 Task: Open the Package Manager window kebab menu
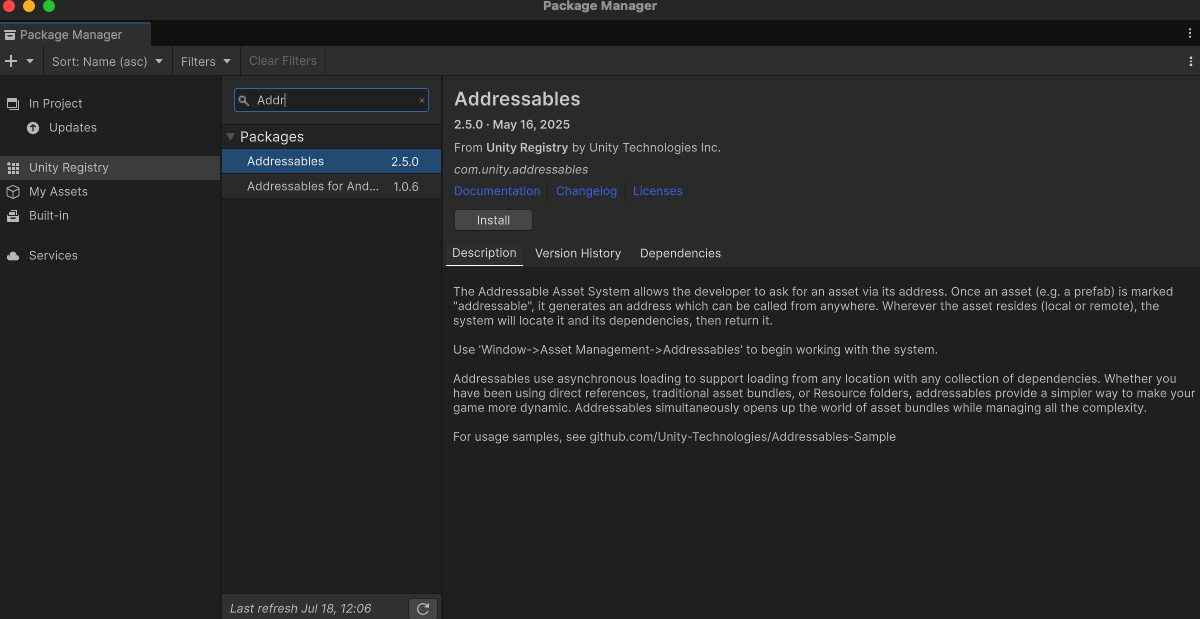1189,33
